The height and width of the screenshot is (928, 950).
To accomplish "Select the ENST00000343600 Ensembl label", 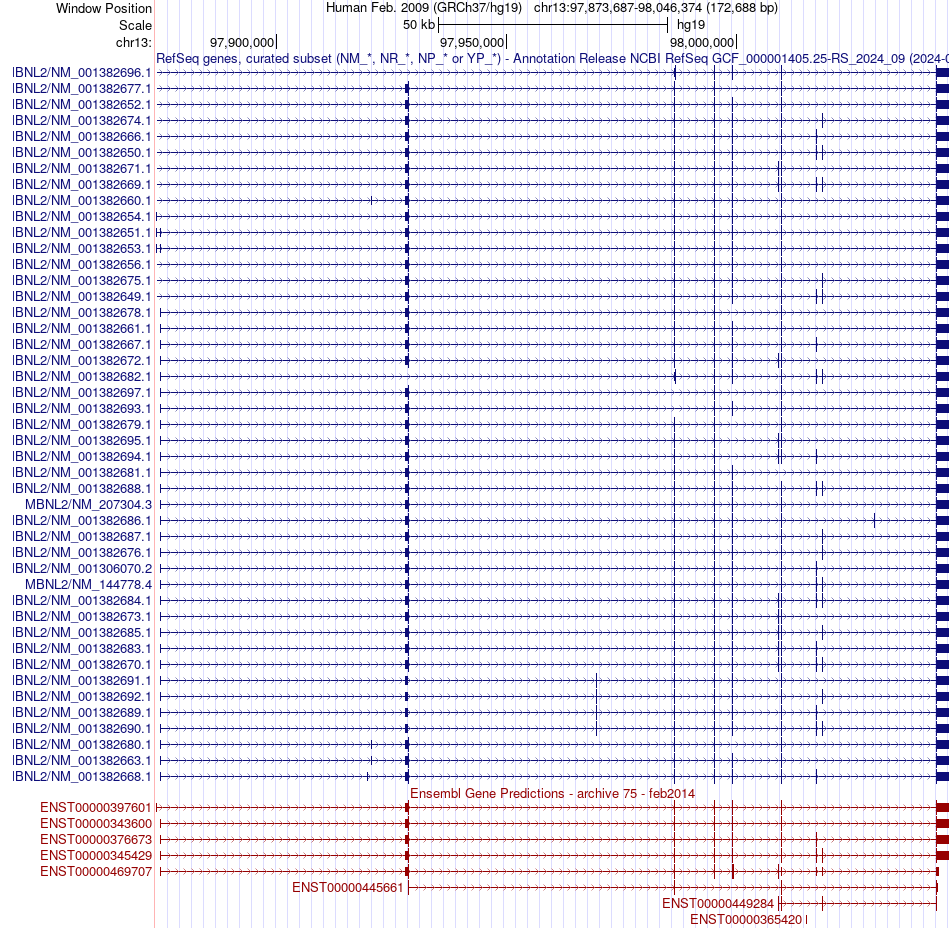I will tap(96, 824).
